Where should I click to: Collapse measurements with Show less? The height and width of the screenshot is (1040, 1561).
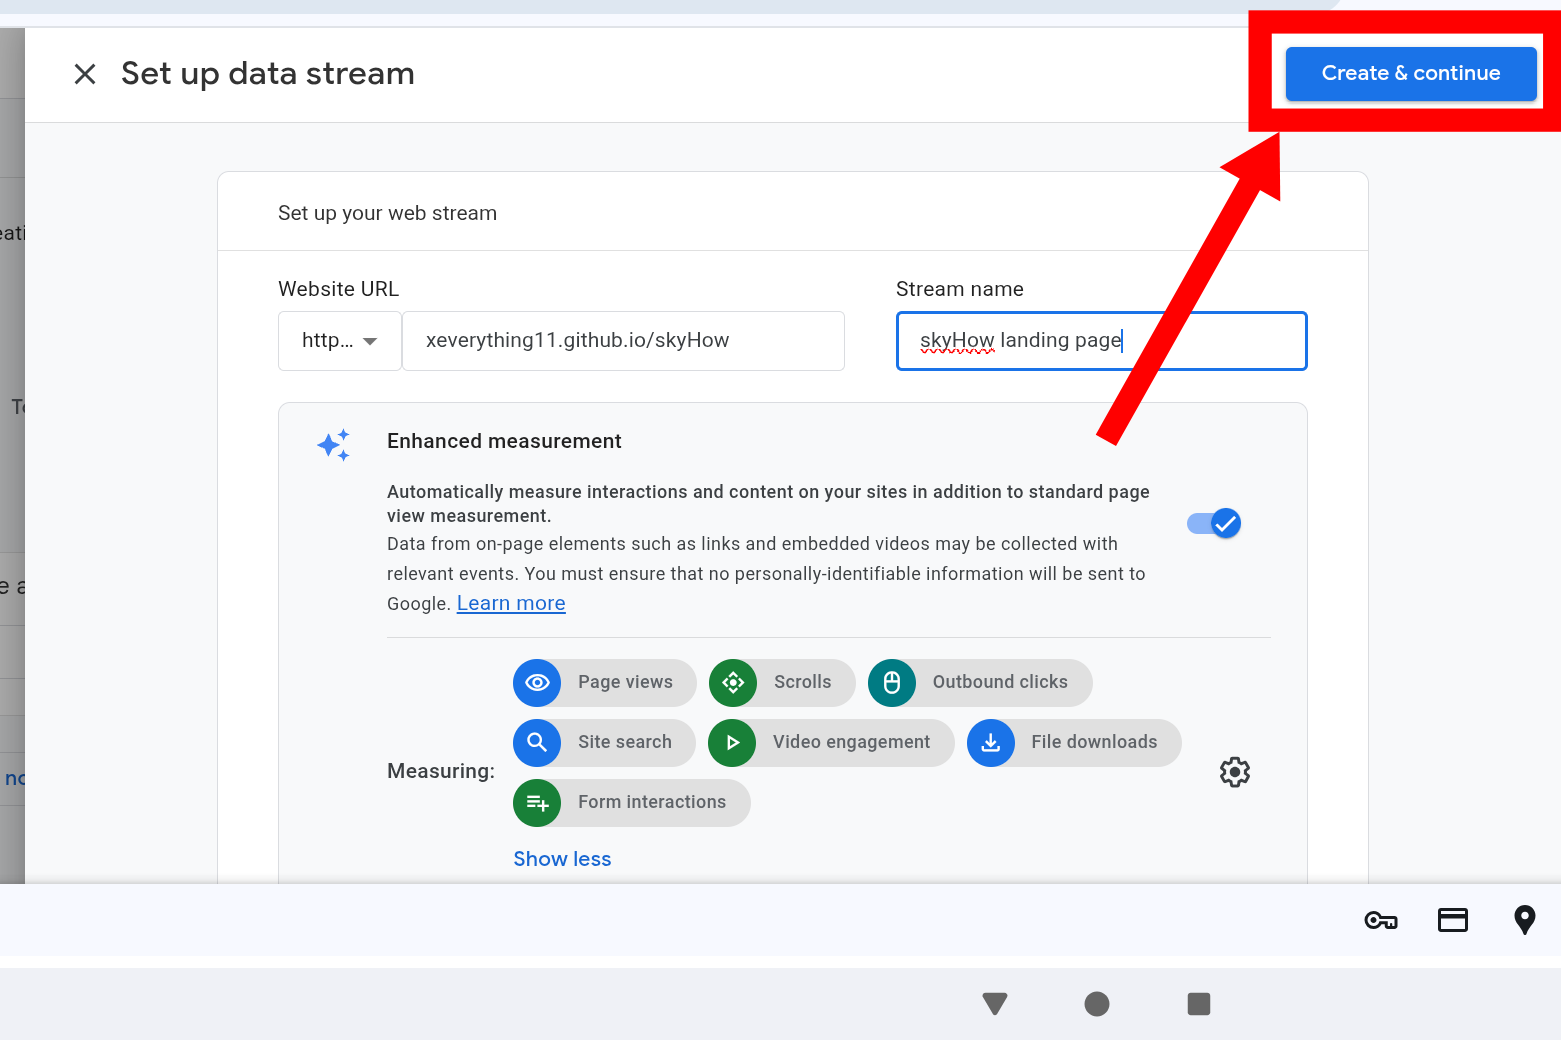[562, 859]
